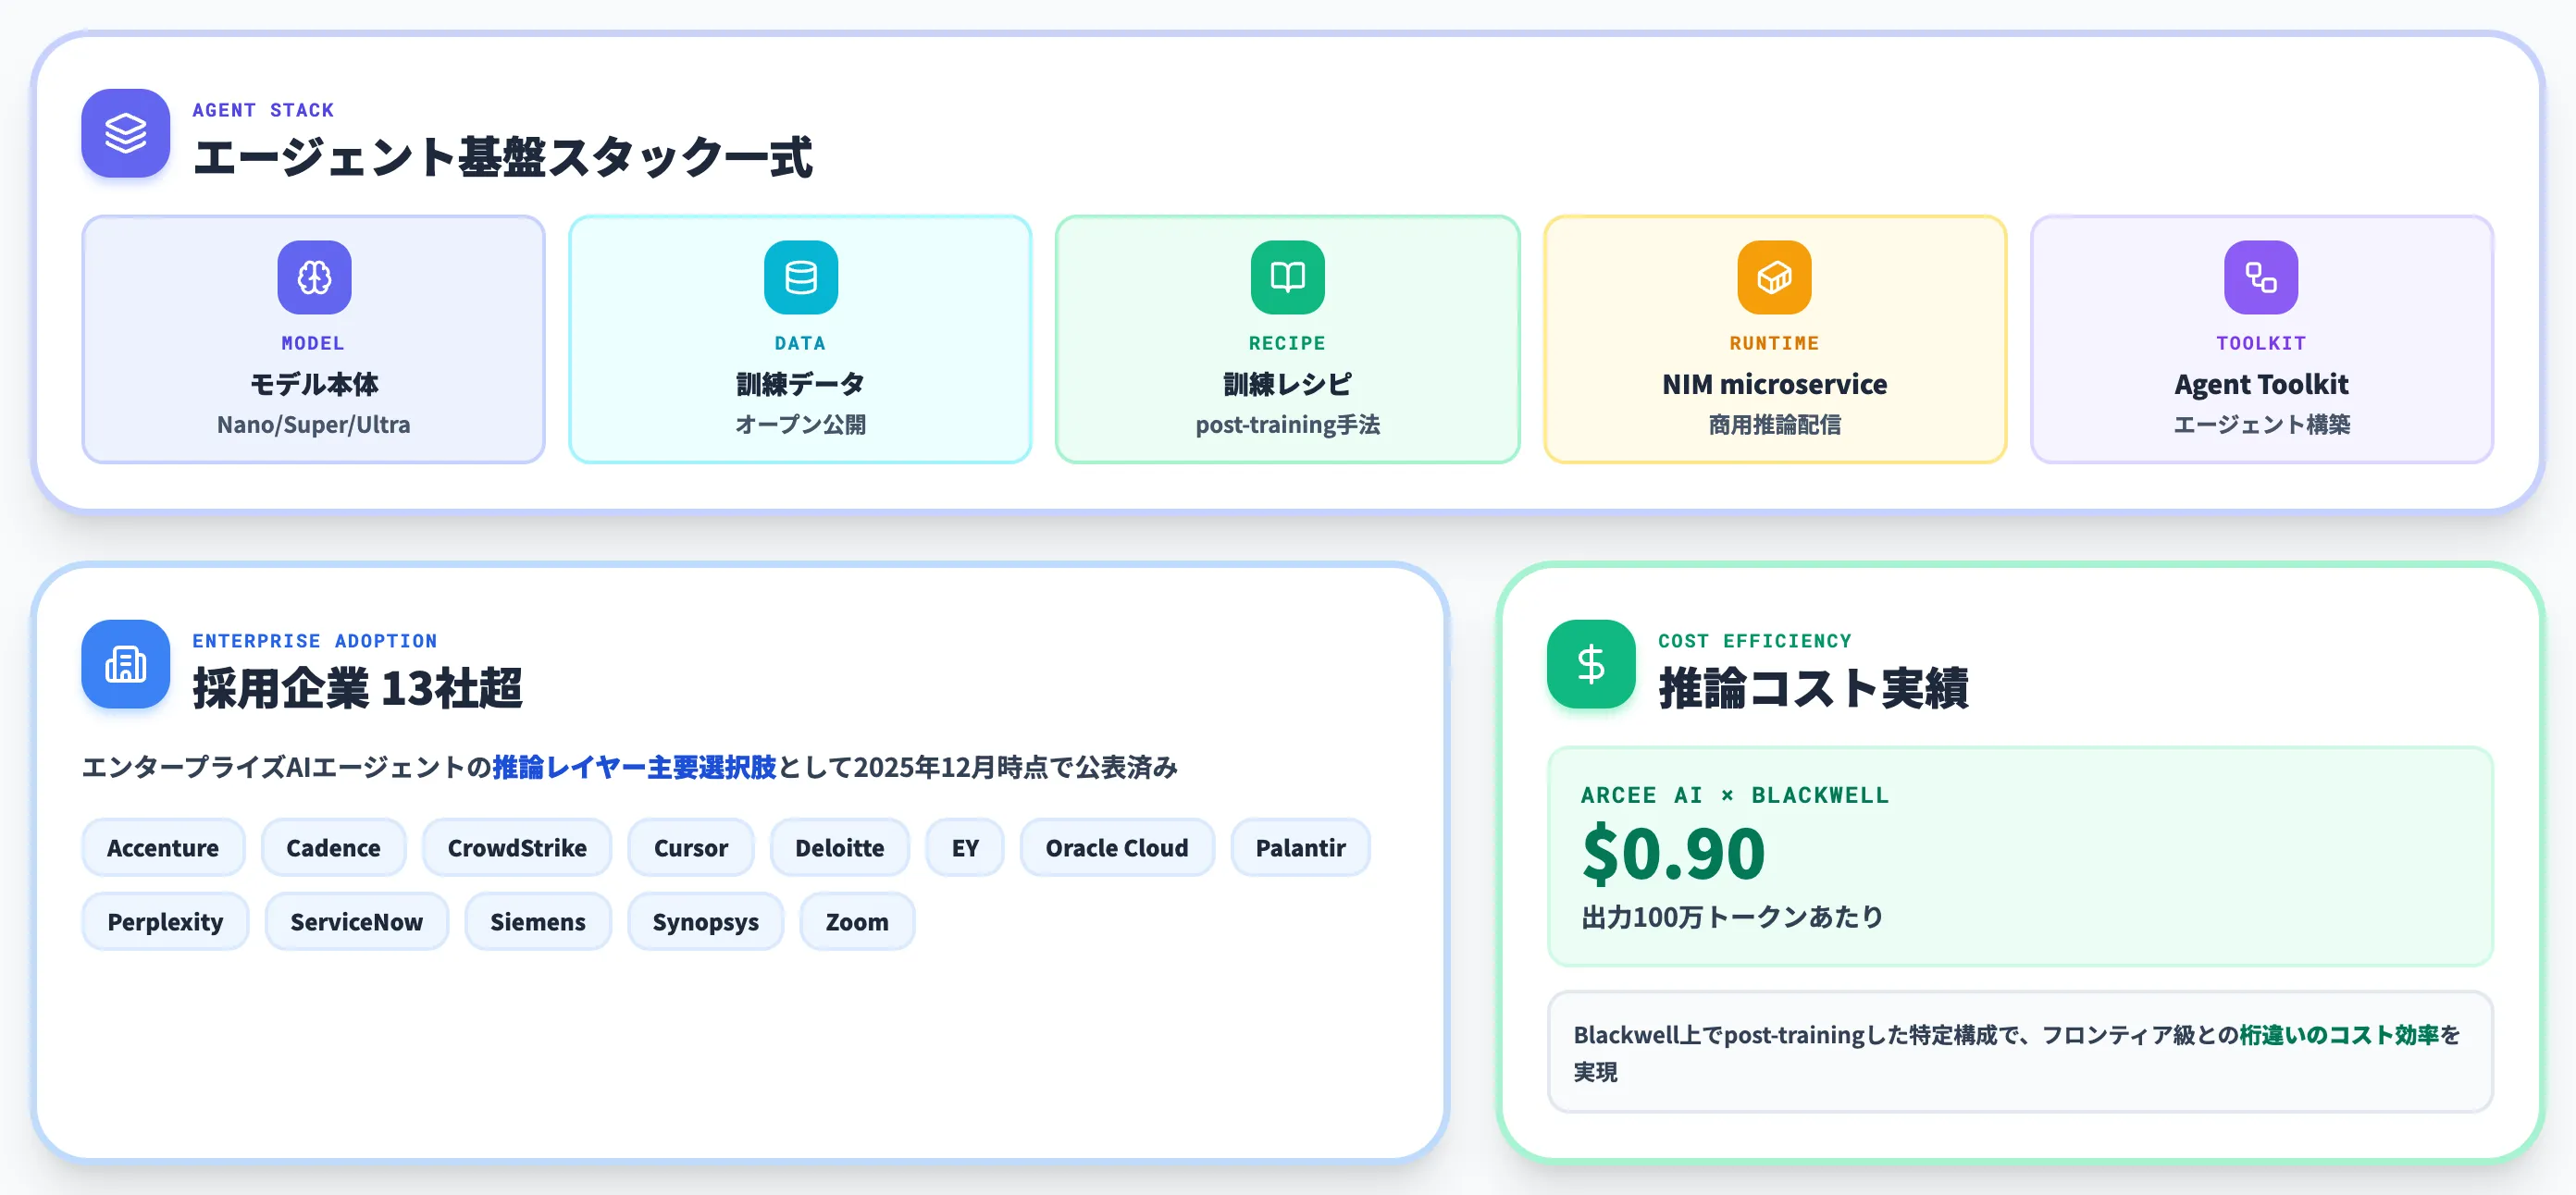Click the ENTERPRISE ADOPTION label
This screenshot has height=1195, width=2576.
(x=314, y=641)
